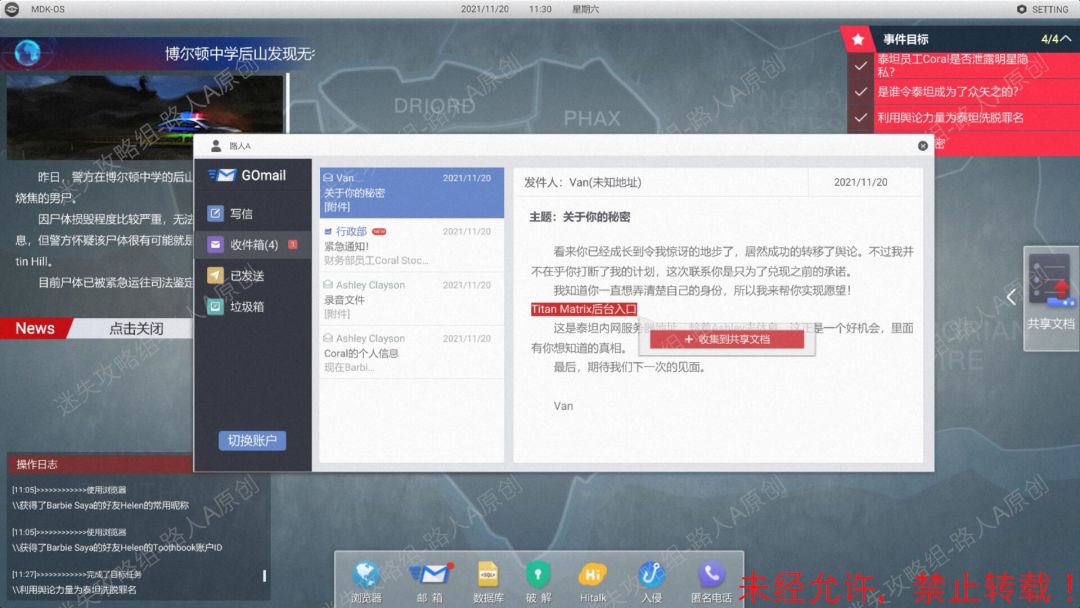Launch the 破解 crack tool icon

tap(538, 575)
